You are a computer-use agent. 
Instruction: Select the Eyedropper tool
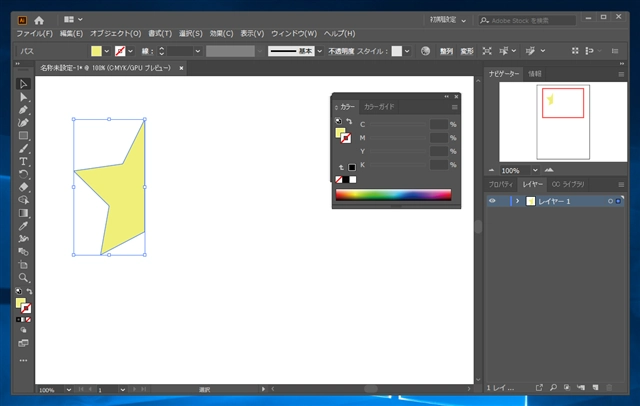coord(23,226)
